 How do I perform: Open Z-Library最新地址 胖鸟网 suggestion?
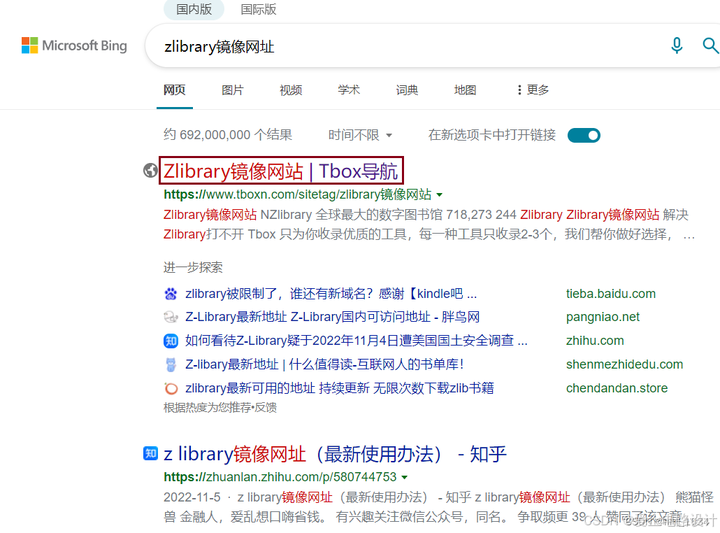[332, 317]
